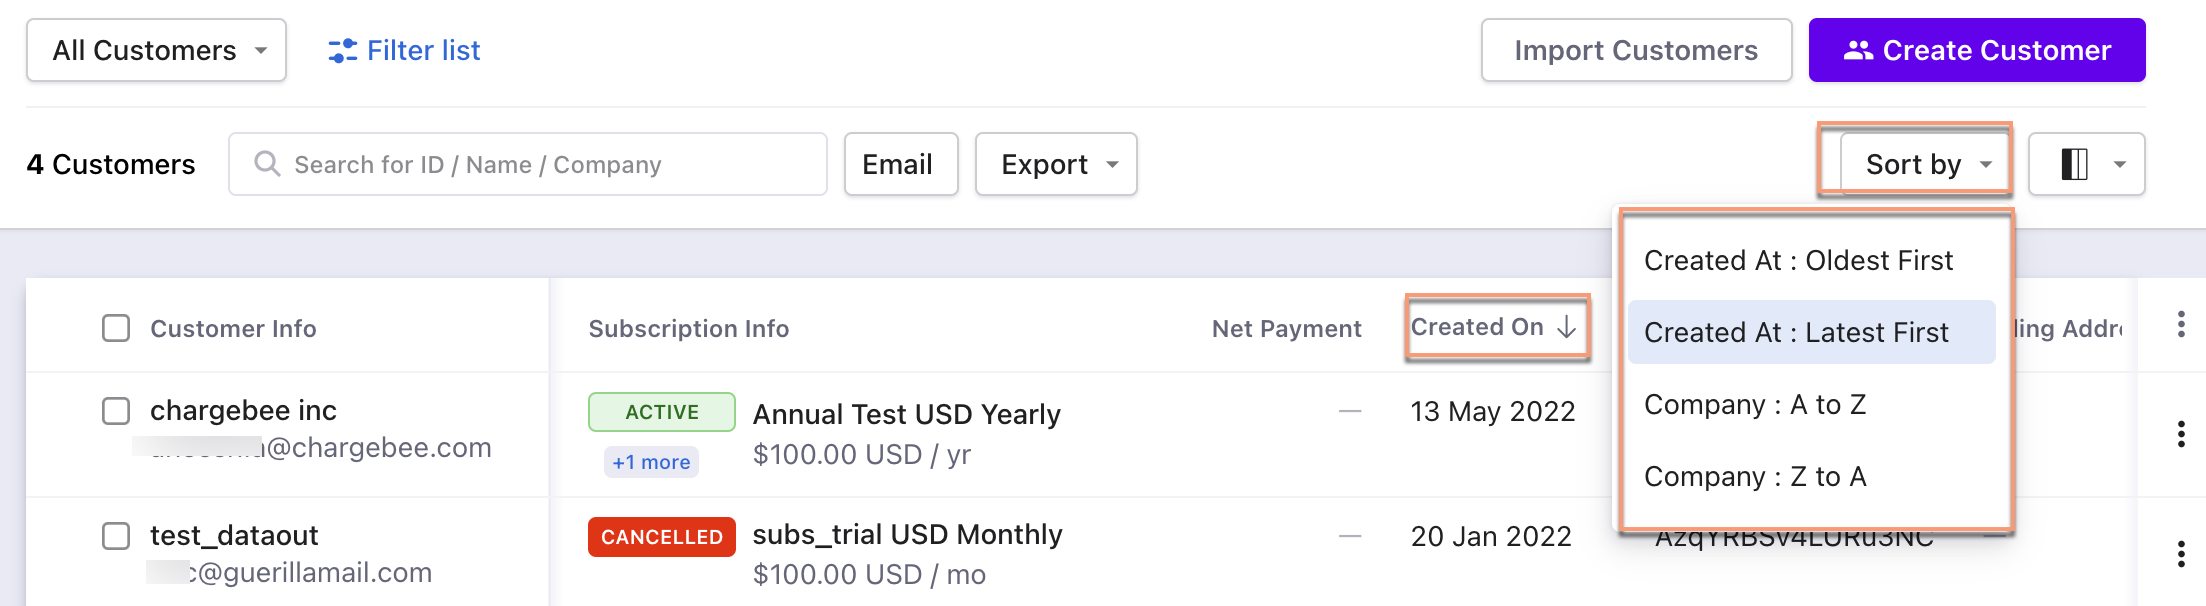This screenshot has height=606, width=2206.
Task: Open the Export dropdown
Action: [x=1056, y=164]
